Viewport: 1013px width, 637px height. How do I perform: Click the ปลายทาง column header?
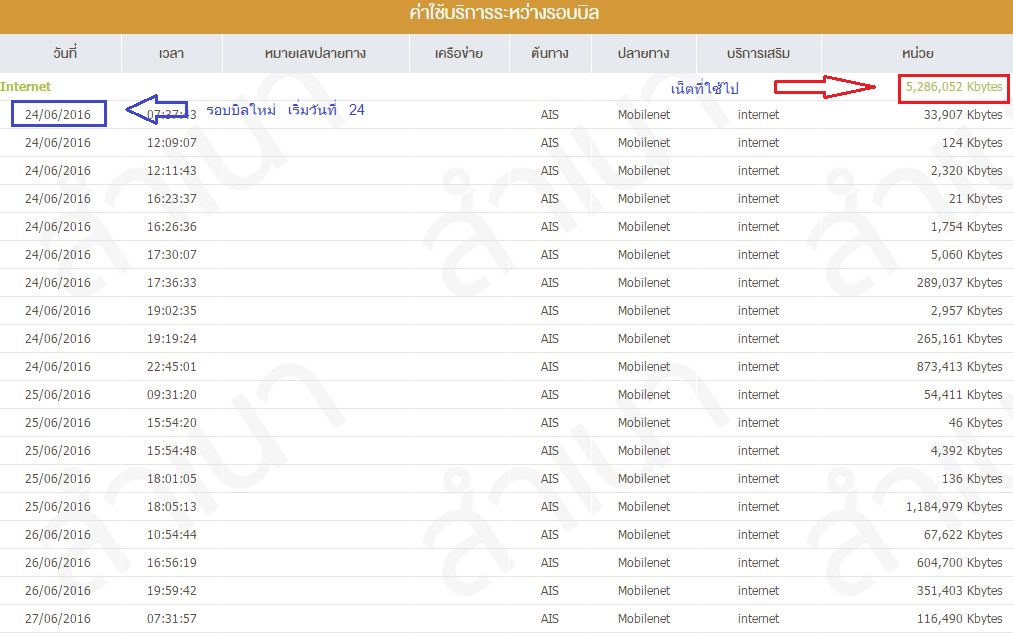(x=643, y=53)
